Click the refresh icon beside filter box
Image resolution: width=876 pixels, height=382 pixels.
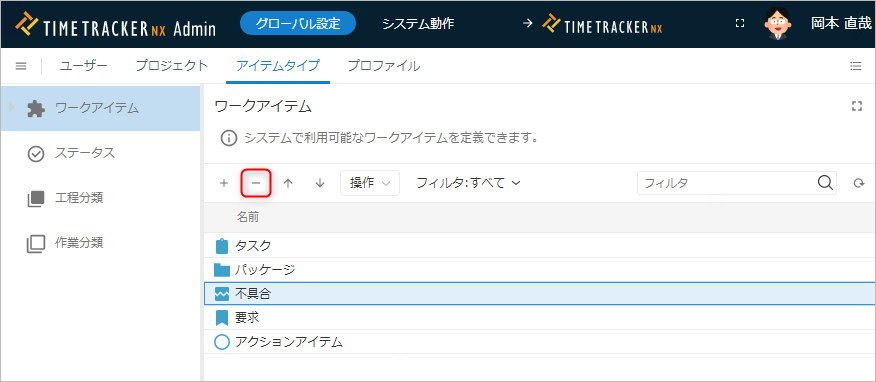click(x=859, y=183)
